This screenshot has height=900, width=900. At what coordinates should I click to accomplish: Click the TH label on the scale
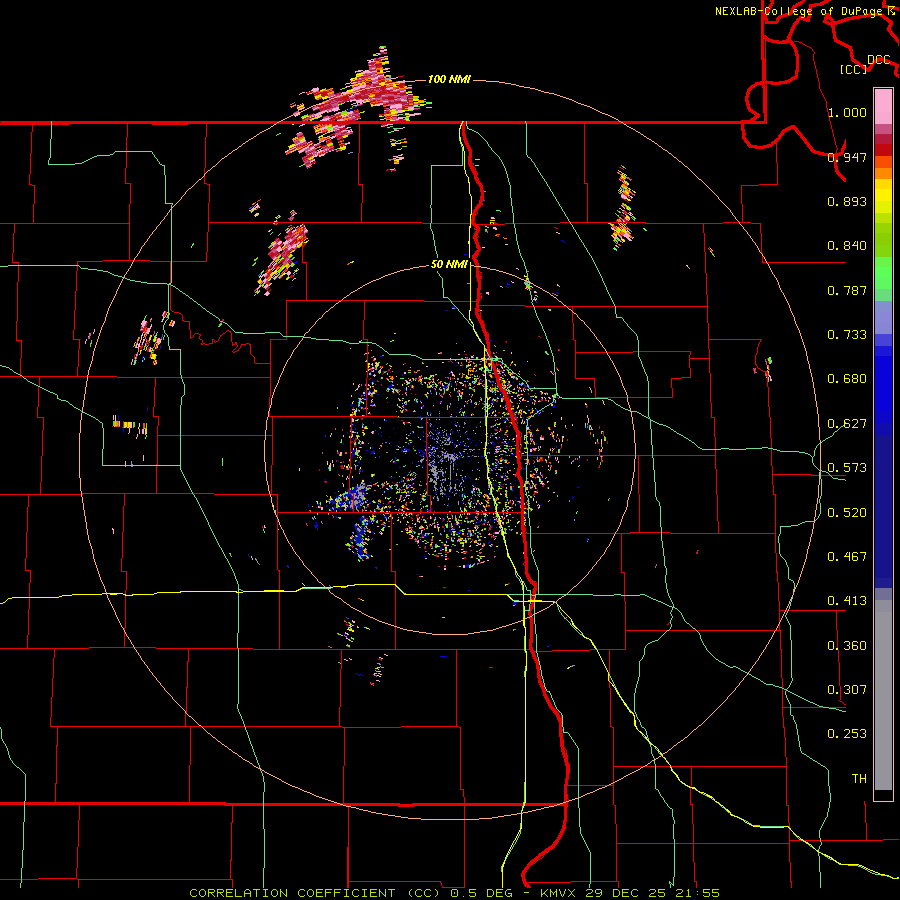[859, 779]
